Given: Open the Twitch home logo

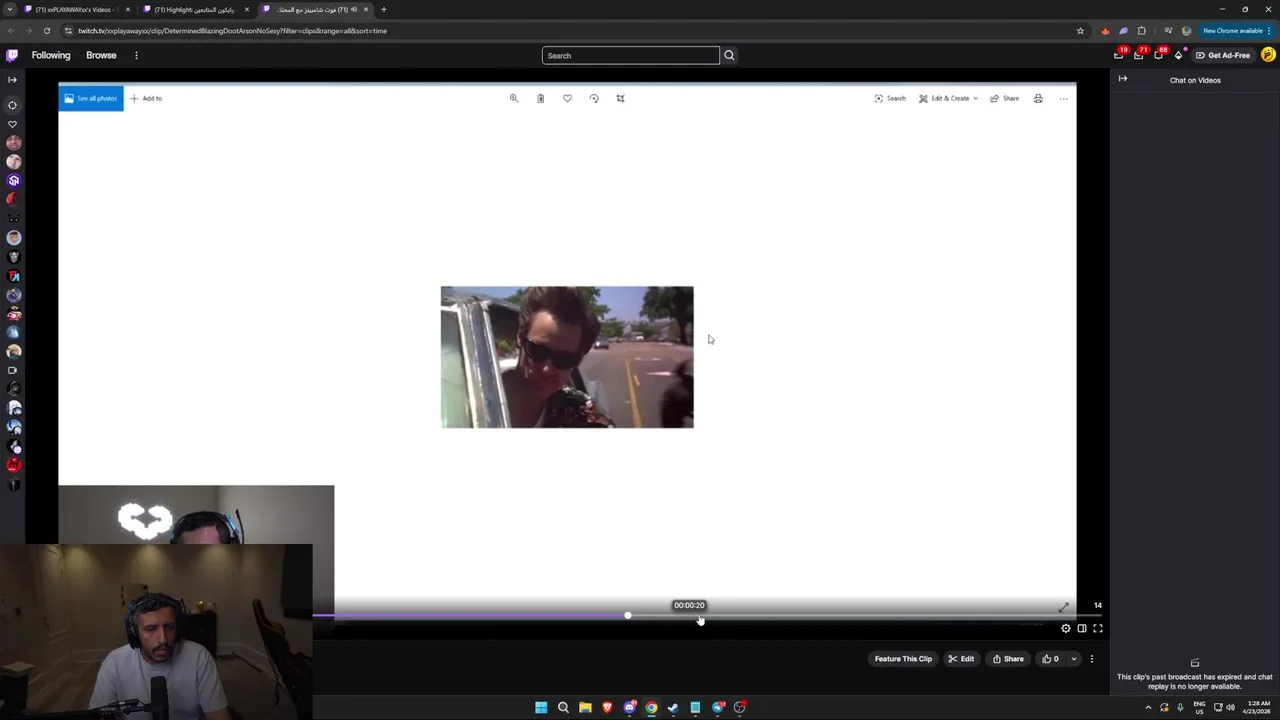Looking at the screenshot, I should 12,55.
